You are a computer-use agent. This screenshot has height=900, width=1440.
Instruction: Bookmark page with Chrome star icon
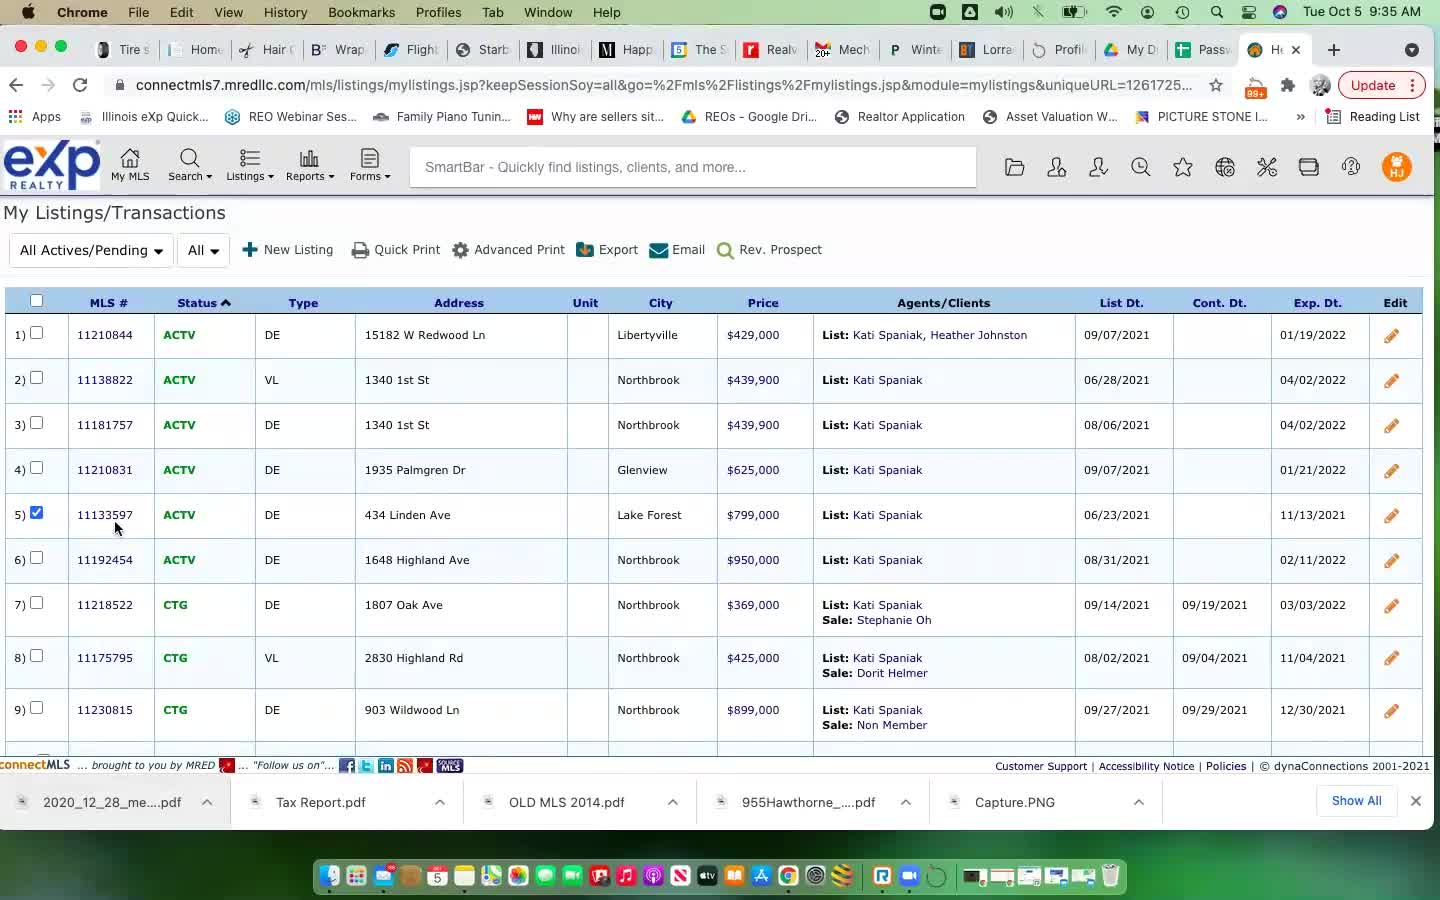(1216, 85)
